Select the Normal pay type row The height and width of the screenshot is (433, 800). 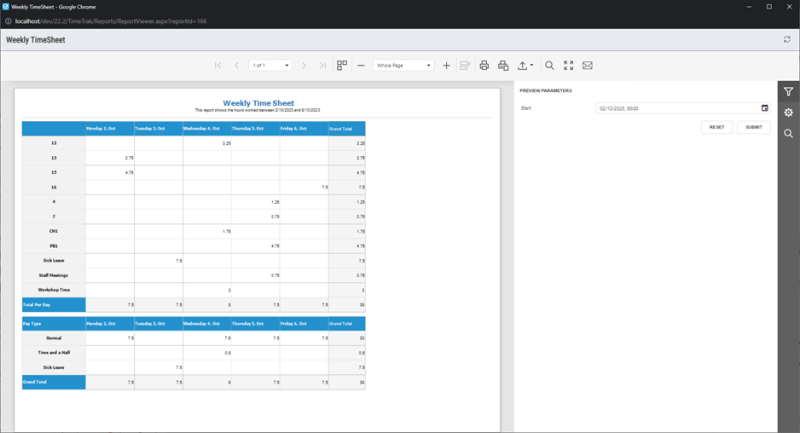(193, 338)
